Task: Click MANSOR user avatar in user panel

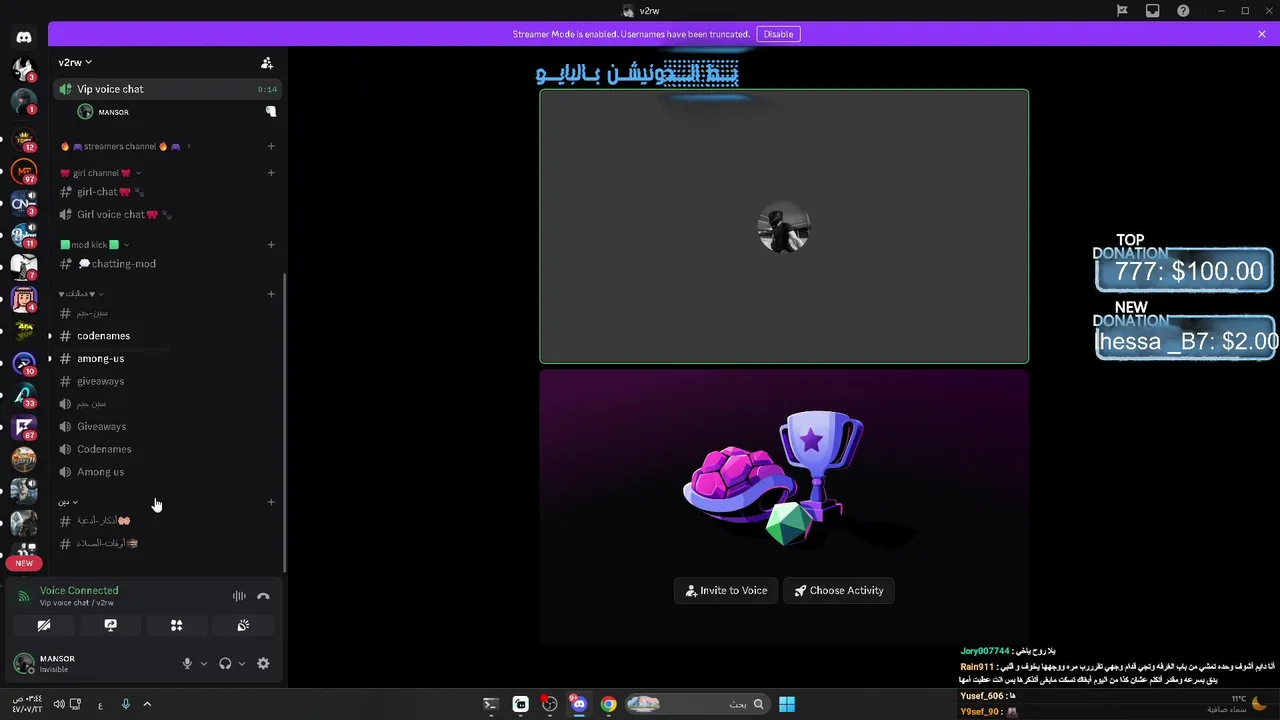Action: click(x=24, y=663)
